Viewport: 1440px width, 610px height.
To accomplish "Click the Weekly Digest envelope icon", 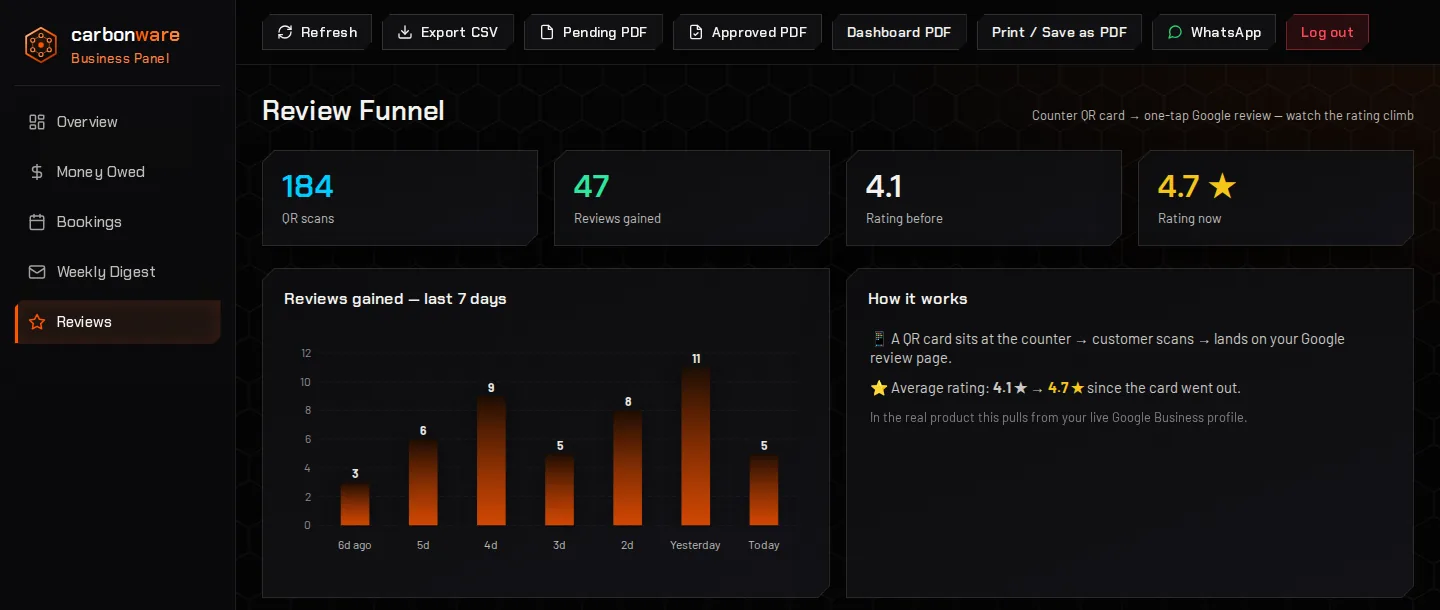I will pos(37,272).
